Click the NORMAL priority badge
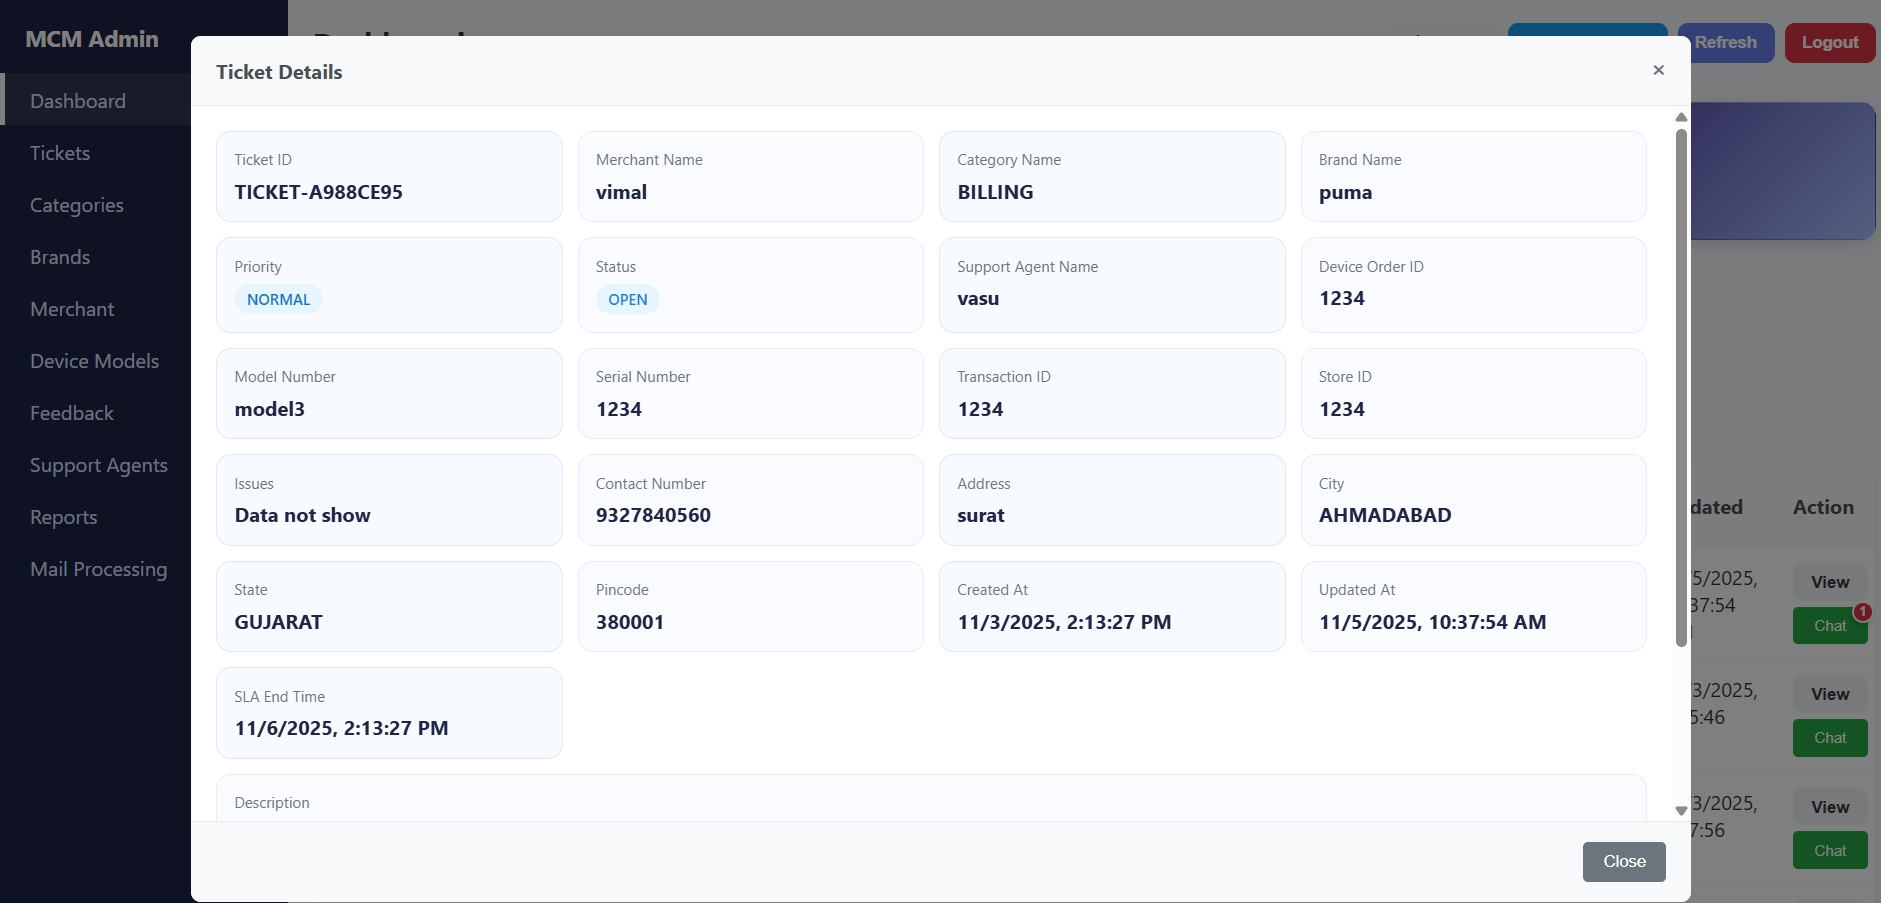This screenshot has width=1881, height=903. click(x=278, y=299)
